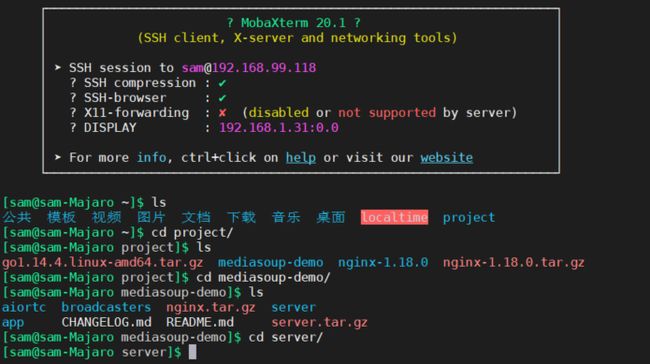Click the nginx-1.18.0 directory name
This screenshot has height=364, width=650.
pos(383,262)
